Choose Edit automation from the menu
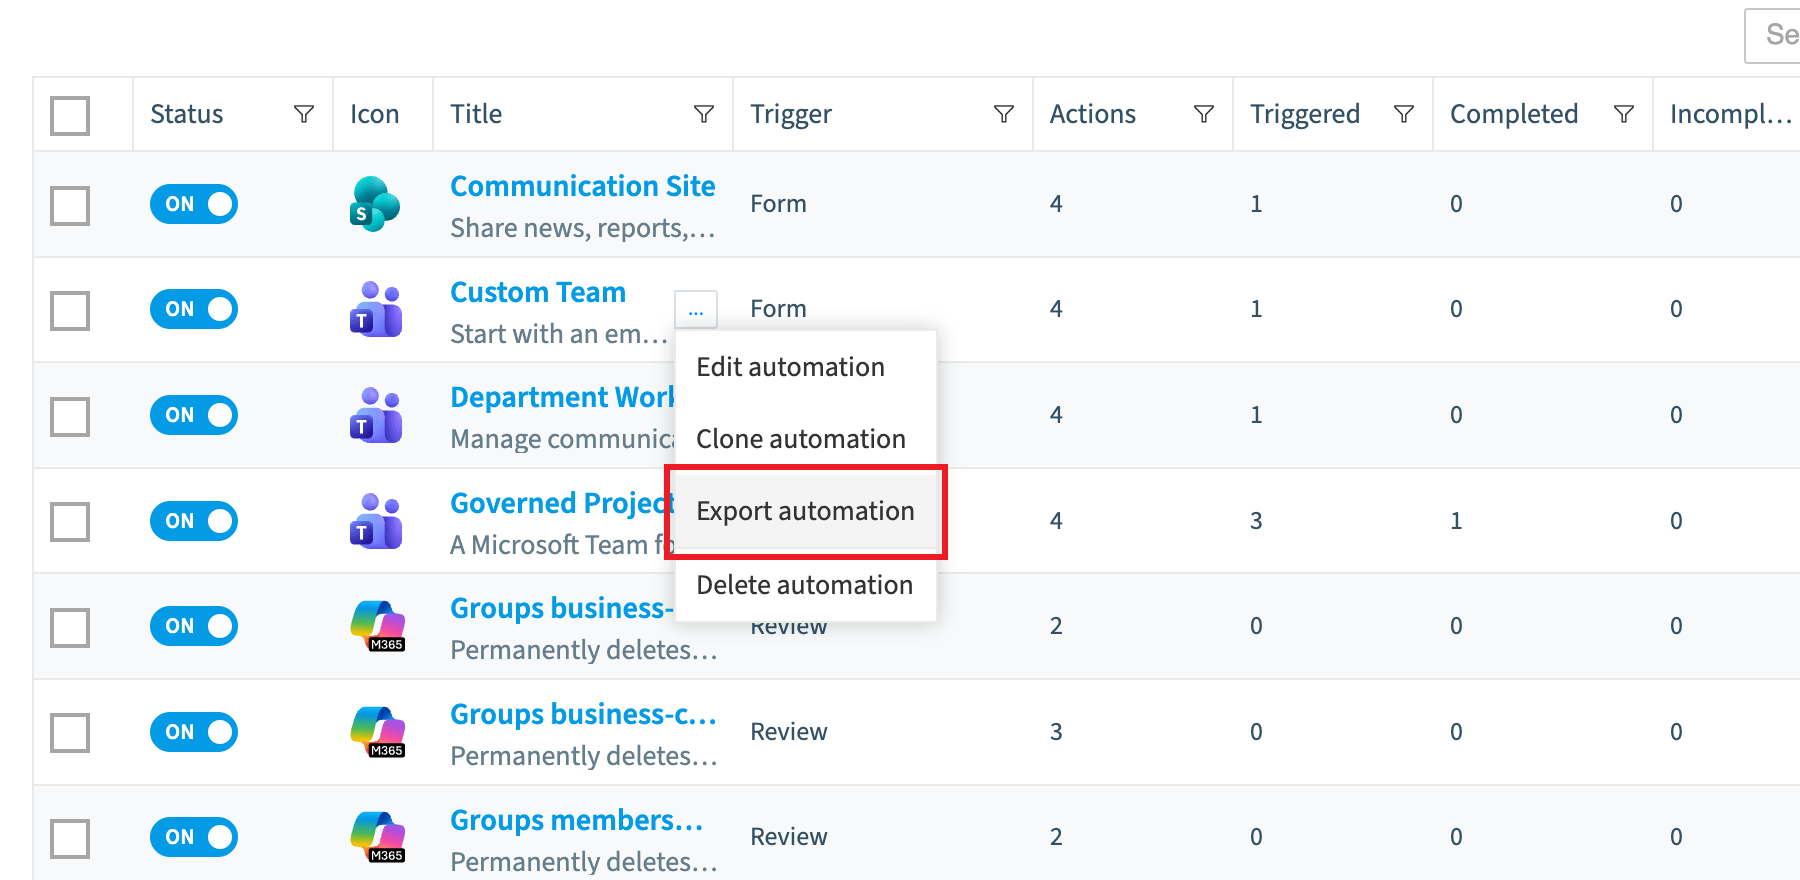This screenshot has width=1800, height=880. tap(806, 367)
